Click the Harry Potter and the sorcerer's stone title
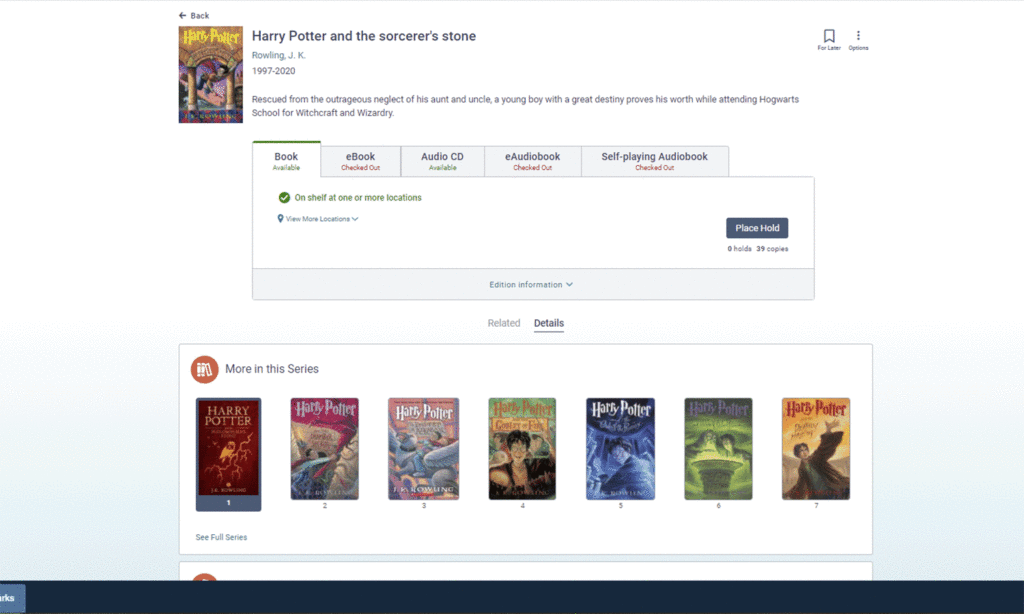This screenshot has width=1024, height=614. point(364,36)
